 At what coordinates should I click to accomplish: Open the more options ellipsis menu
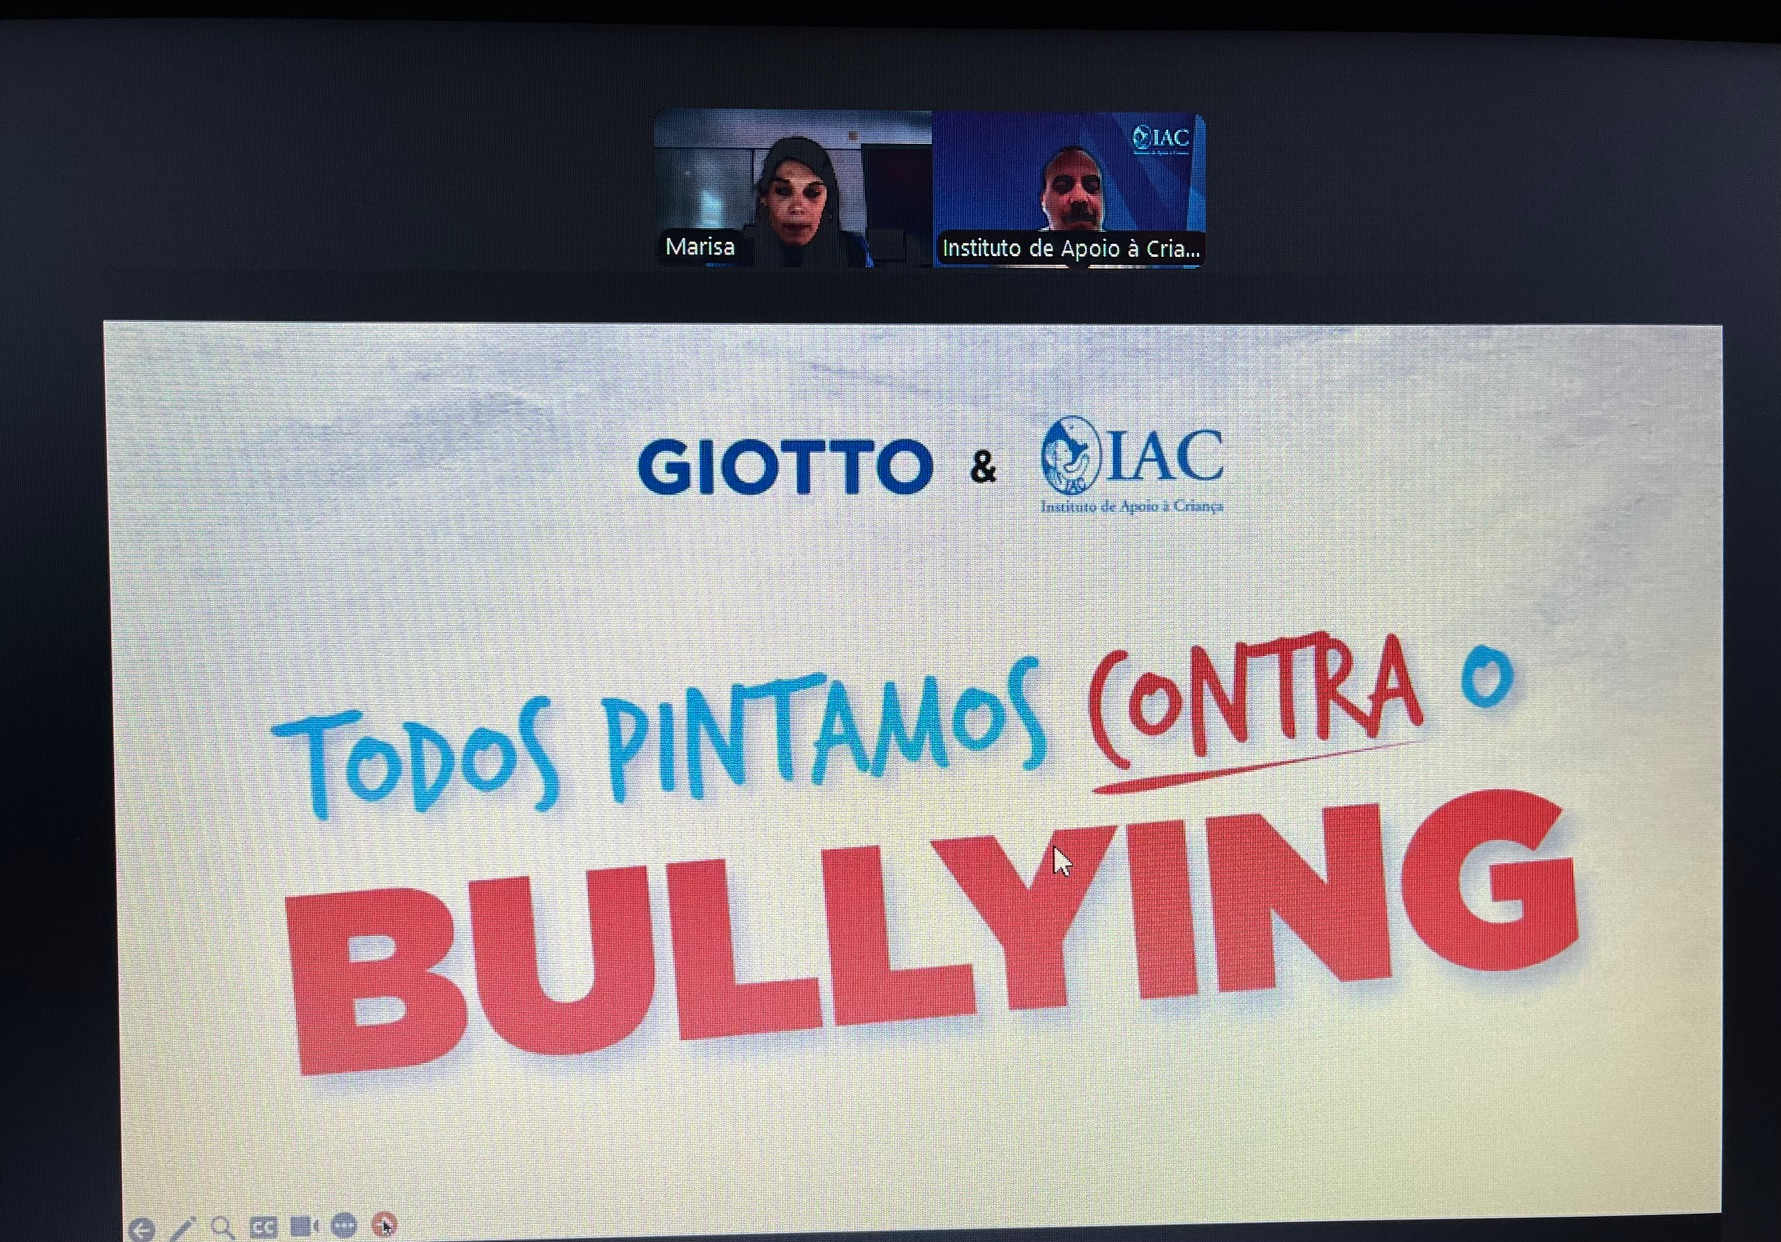coord(344,1225)
